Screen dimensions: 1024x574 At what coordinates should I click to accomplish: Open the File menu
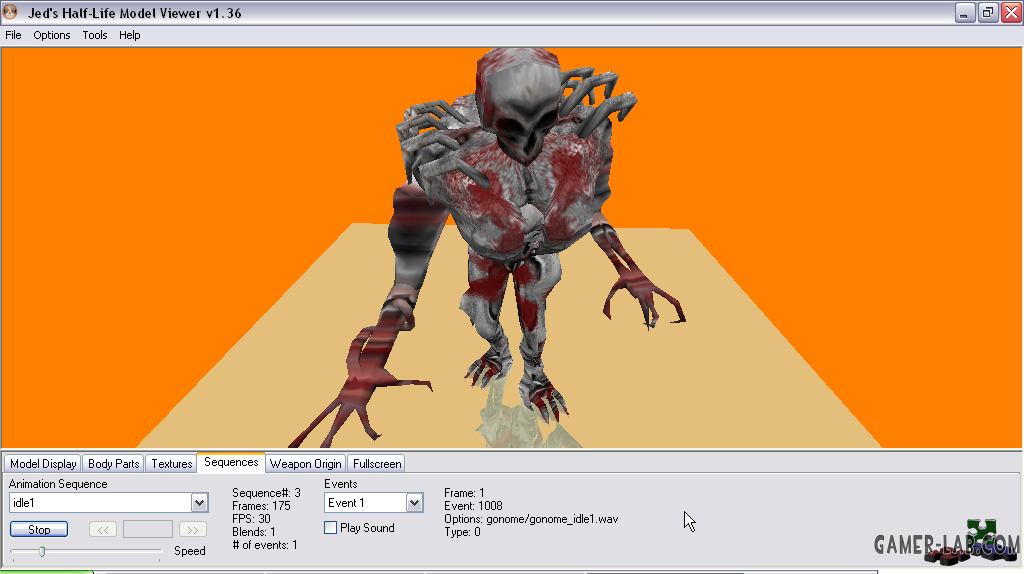click(x=13, y=35)
